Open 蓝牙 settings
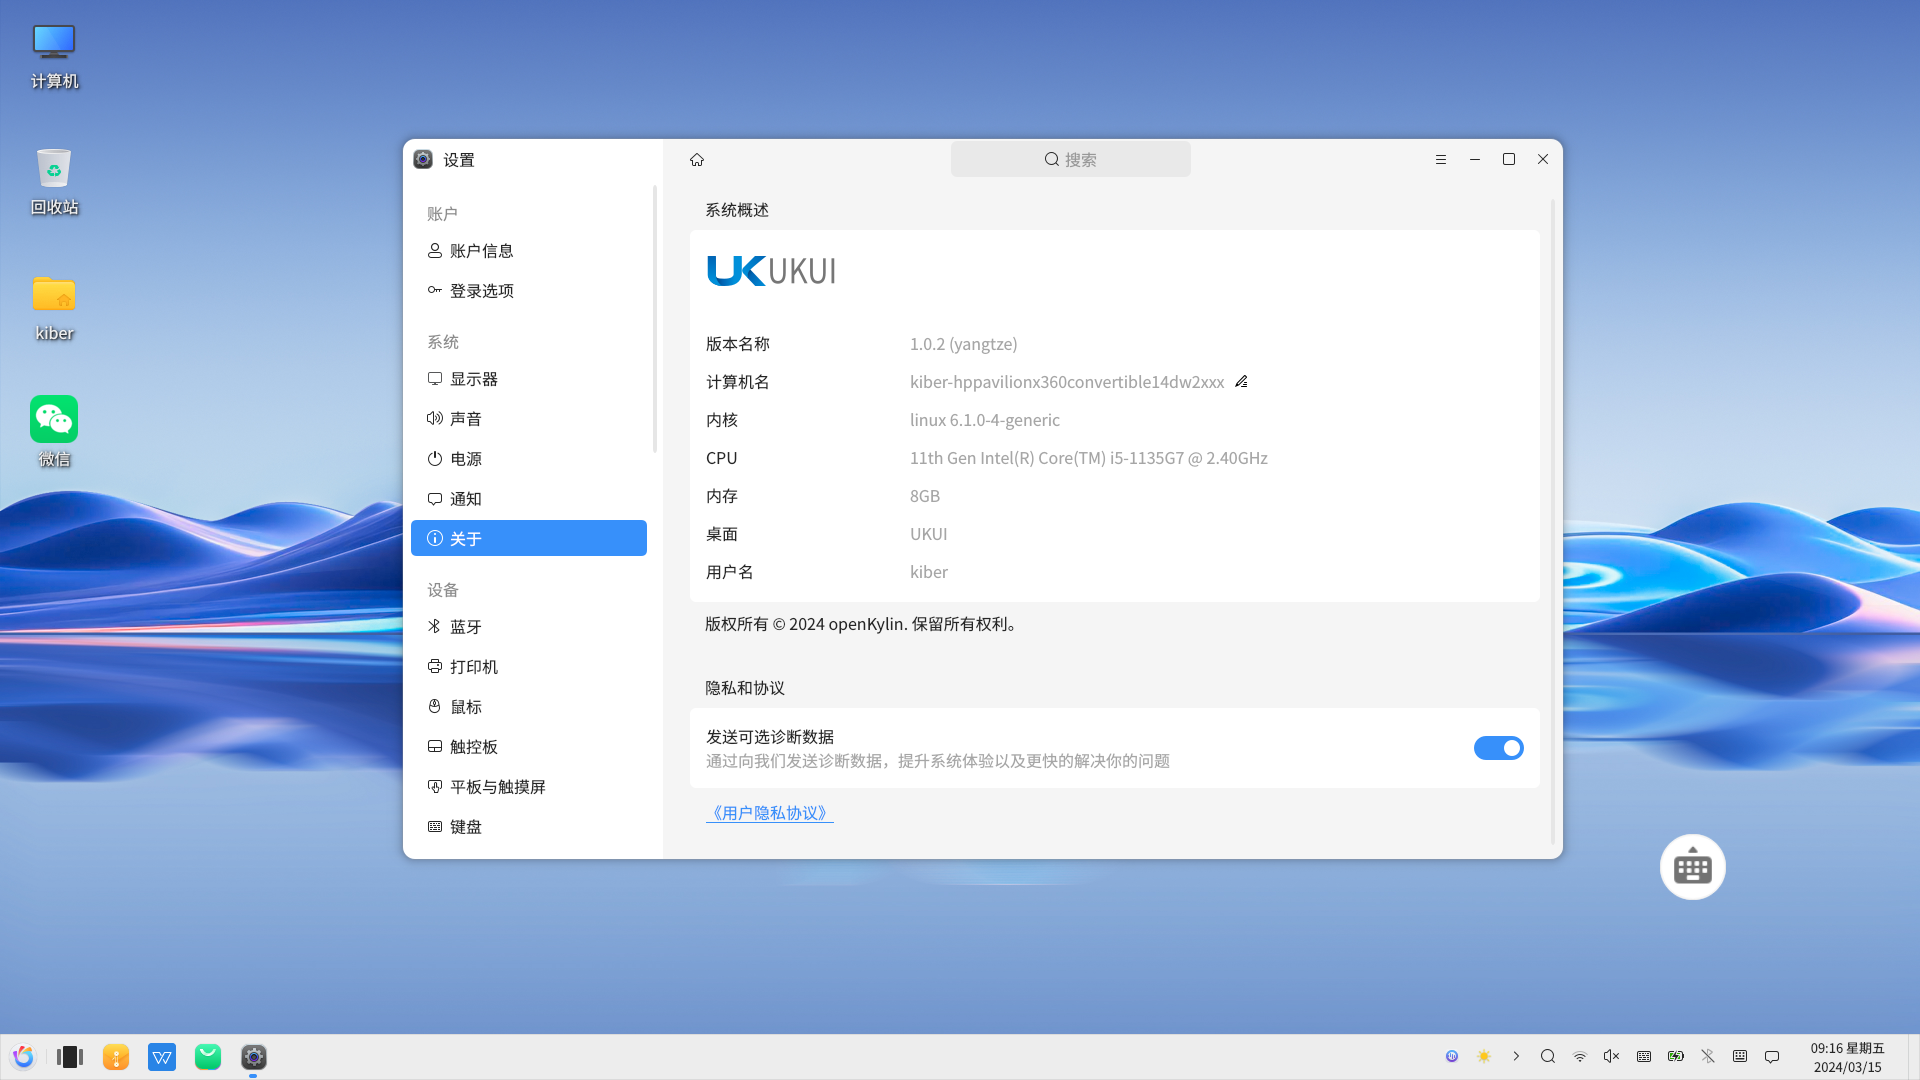 tap(529, 627)
